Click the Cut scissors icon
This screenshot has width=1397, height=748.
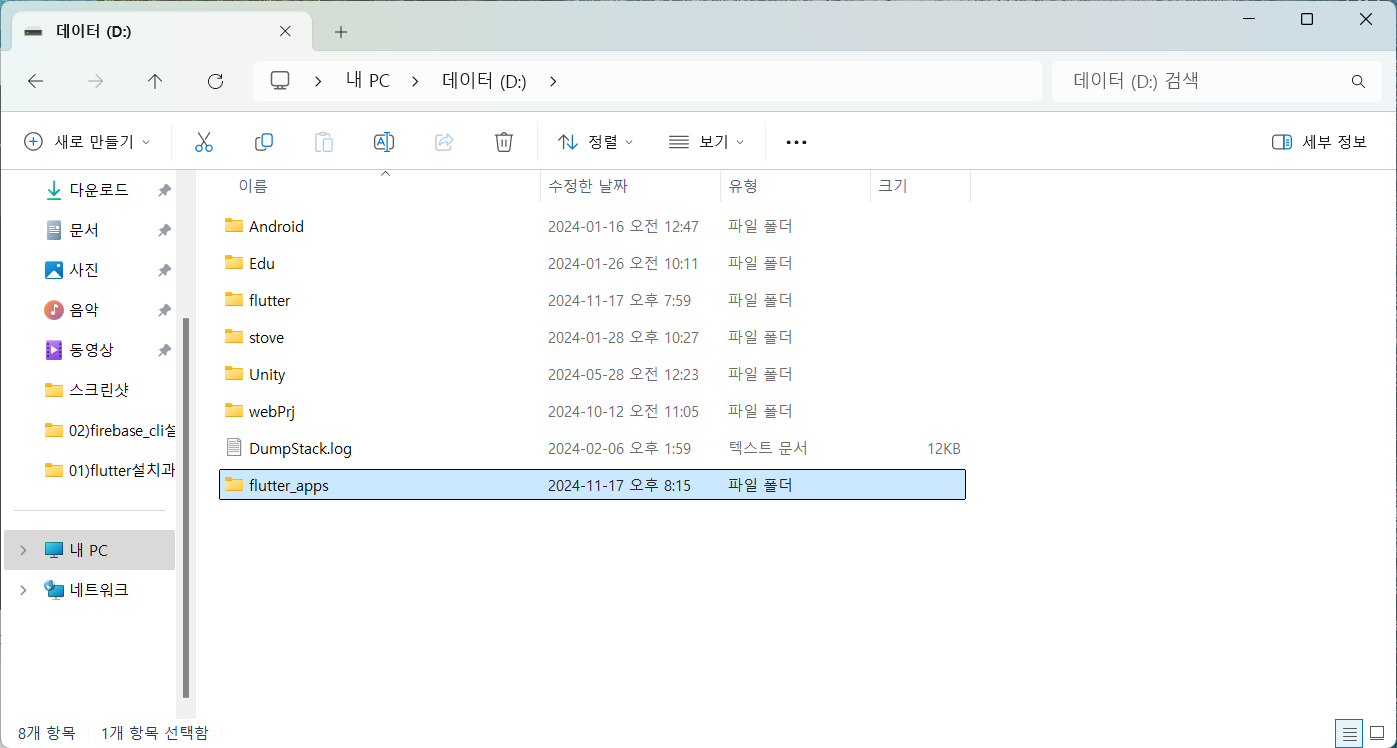204,142
